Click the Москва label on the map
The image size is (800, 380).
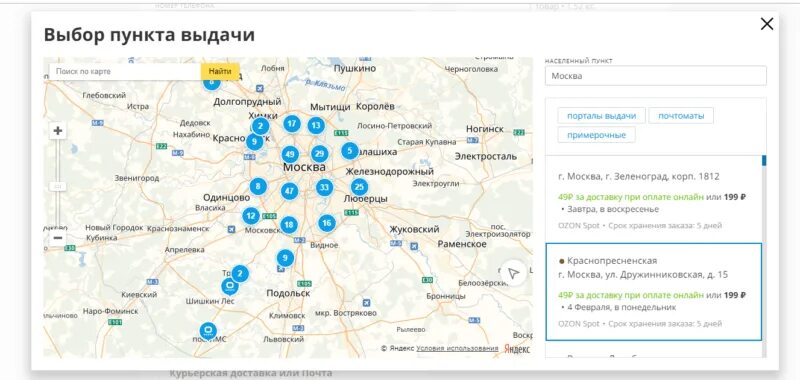pos(304,167)
